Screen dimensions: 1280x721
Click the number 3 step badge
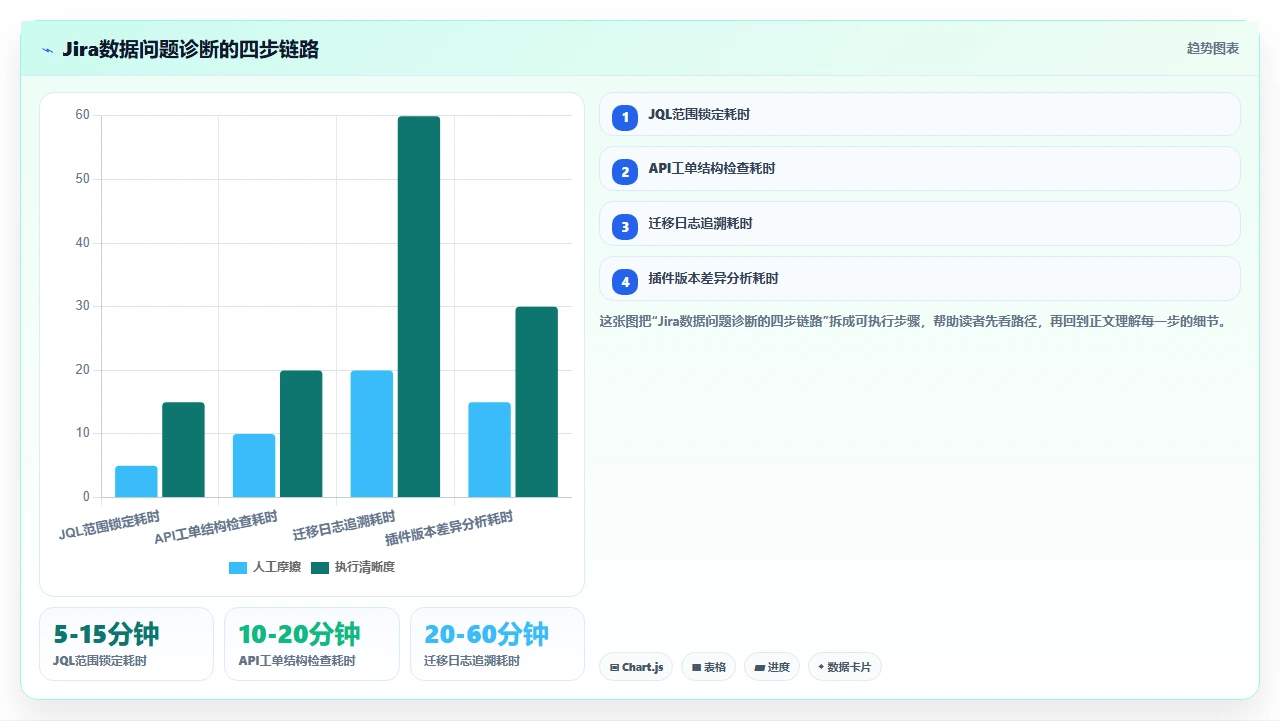pos(625,227)
